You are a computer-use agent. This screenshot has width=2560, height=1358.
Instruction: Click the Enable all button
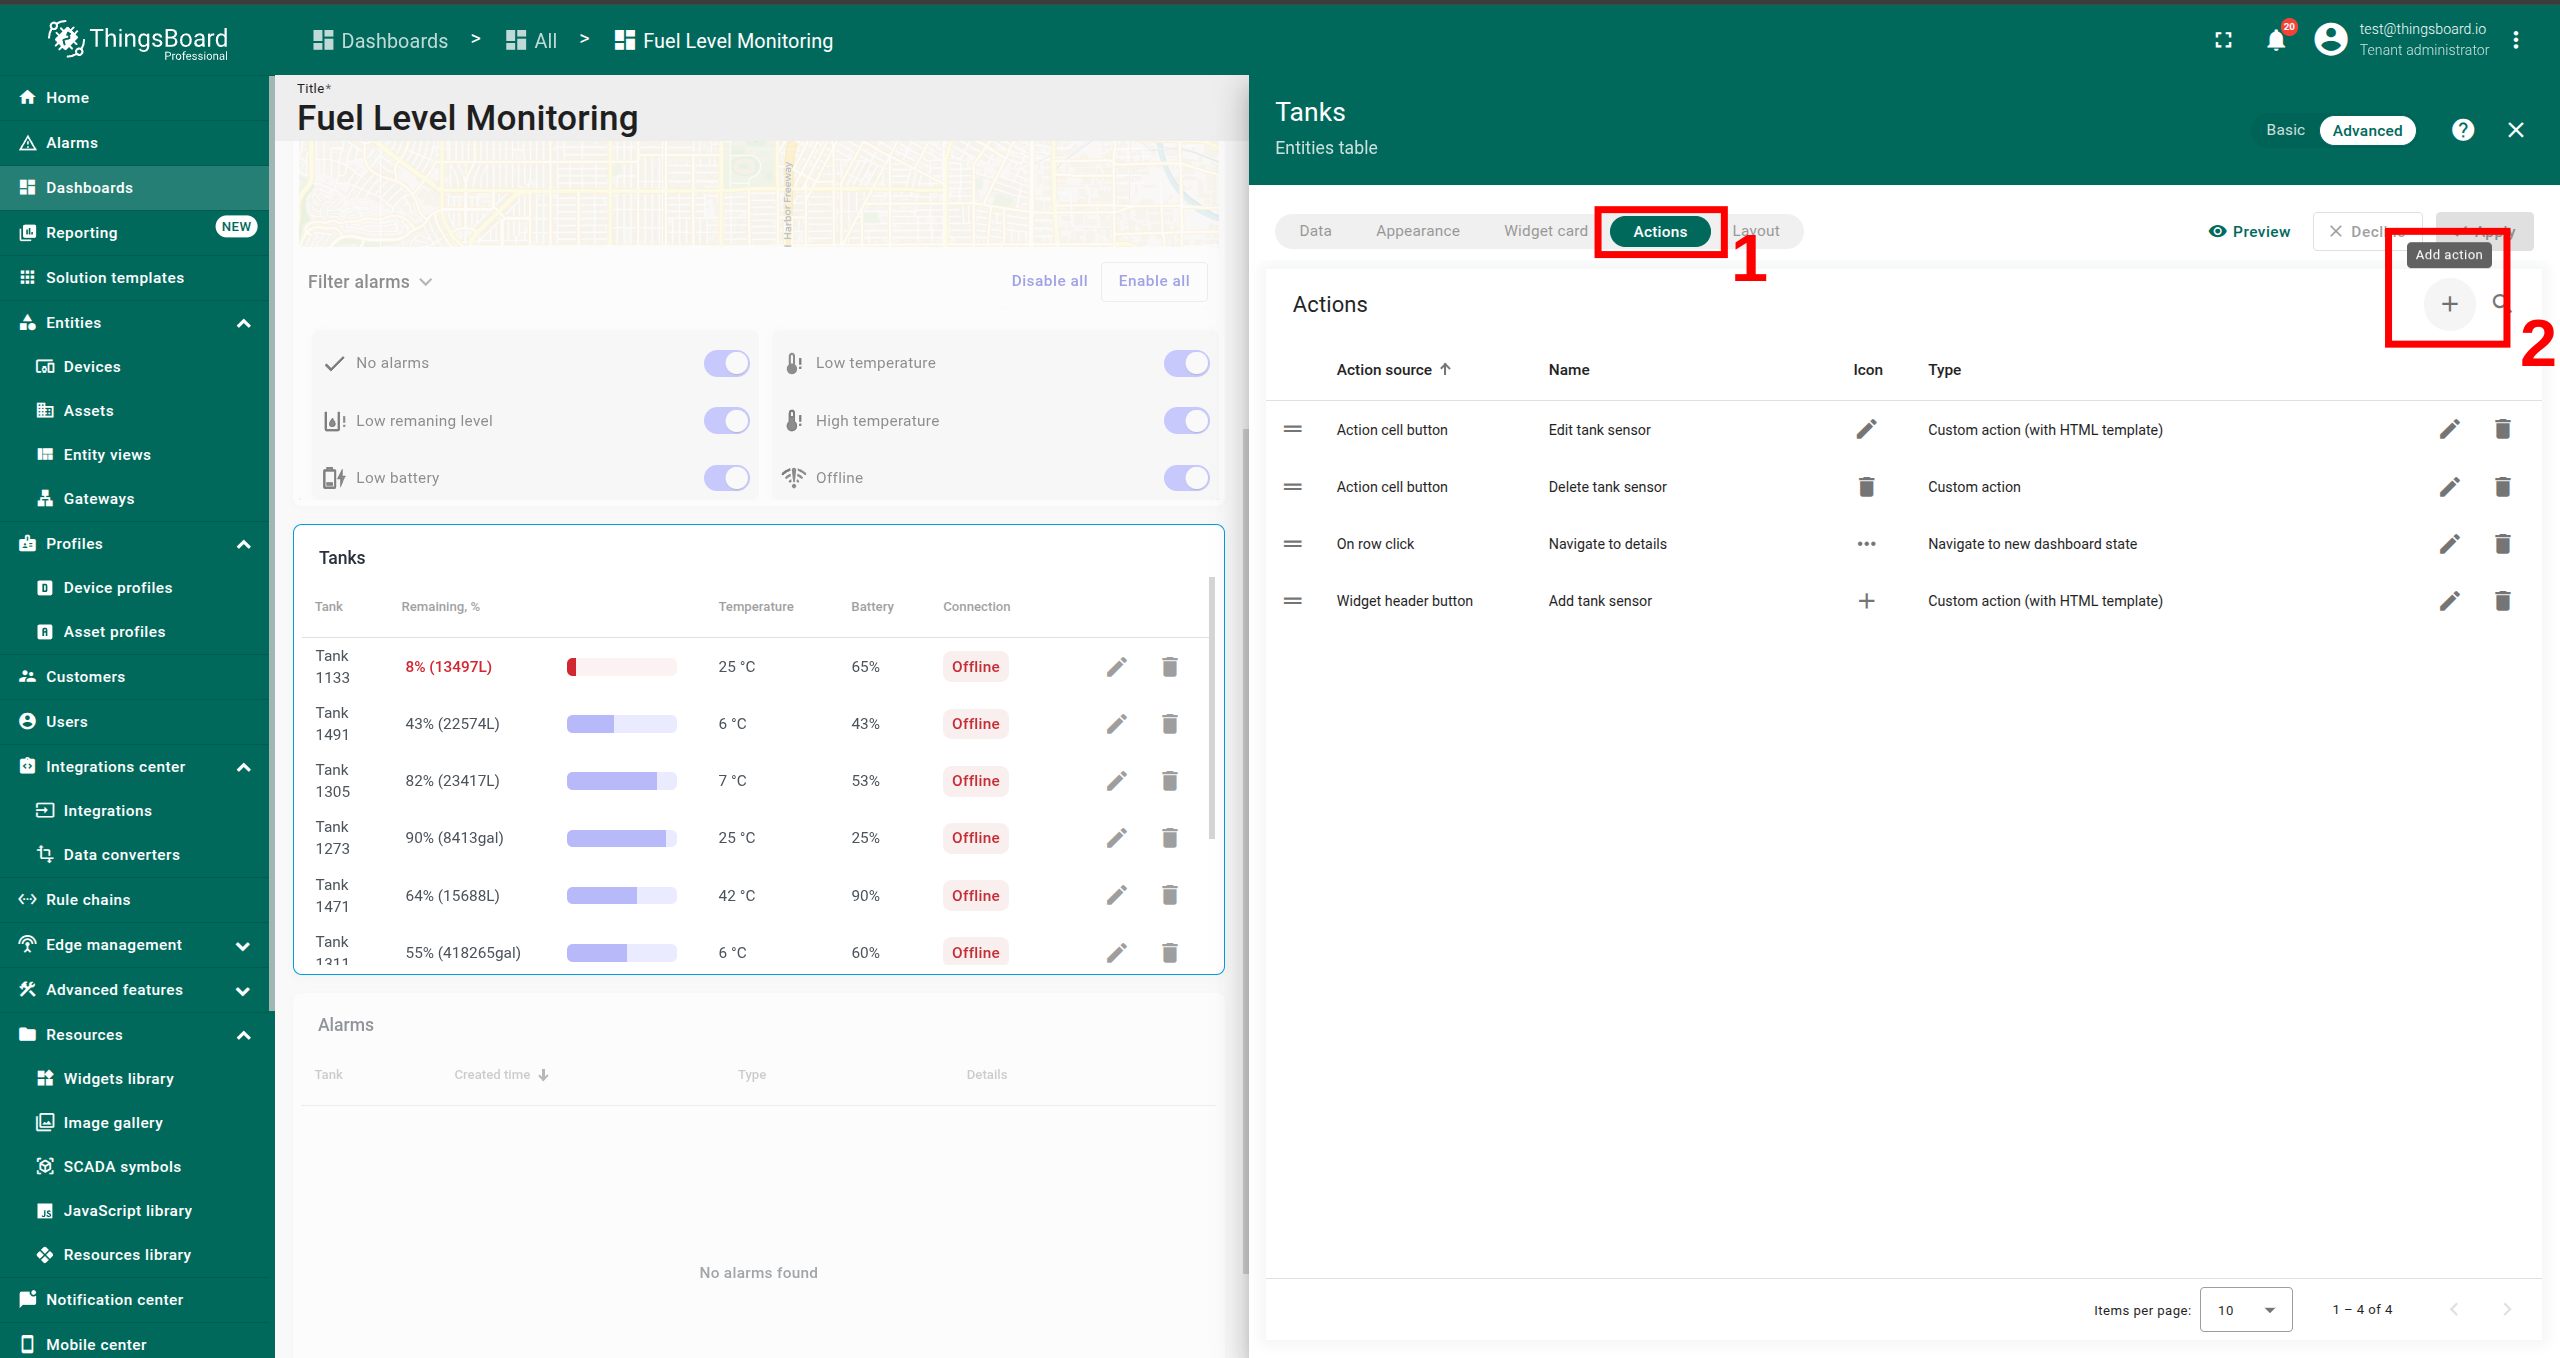point(1153,282)
